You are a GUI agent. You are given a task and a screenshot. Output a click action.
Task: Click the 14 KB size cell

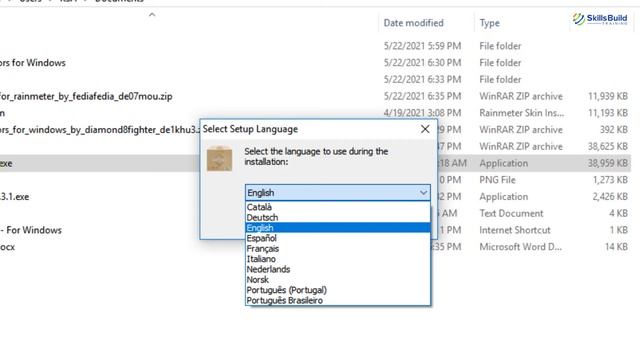click(x=616, y=247)
